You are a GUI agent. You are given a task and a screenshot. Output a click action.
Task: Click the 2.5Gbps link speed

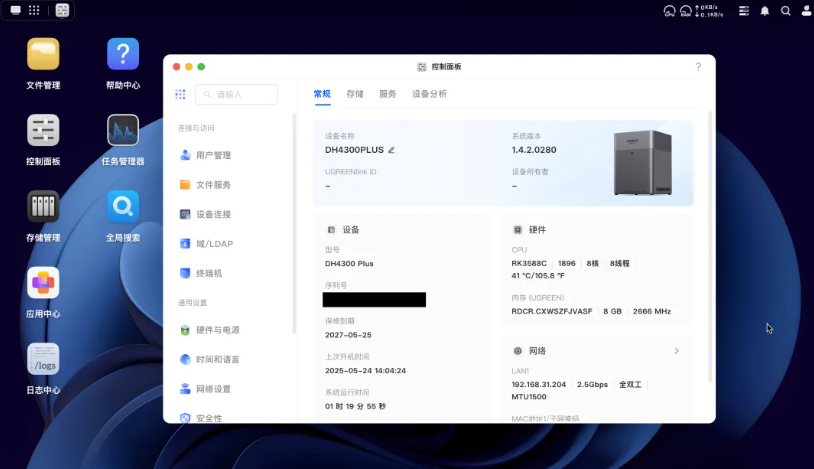(592, 385)
